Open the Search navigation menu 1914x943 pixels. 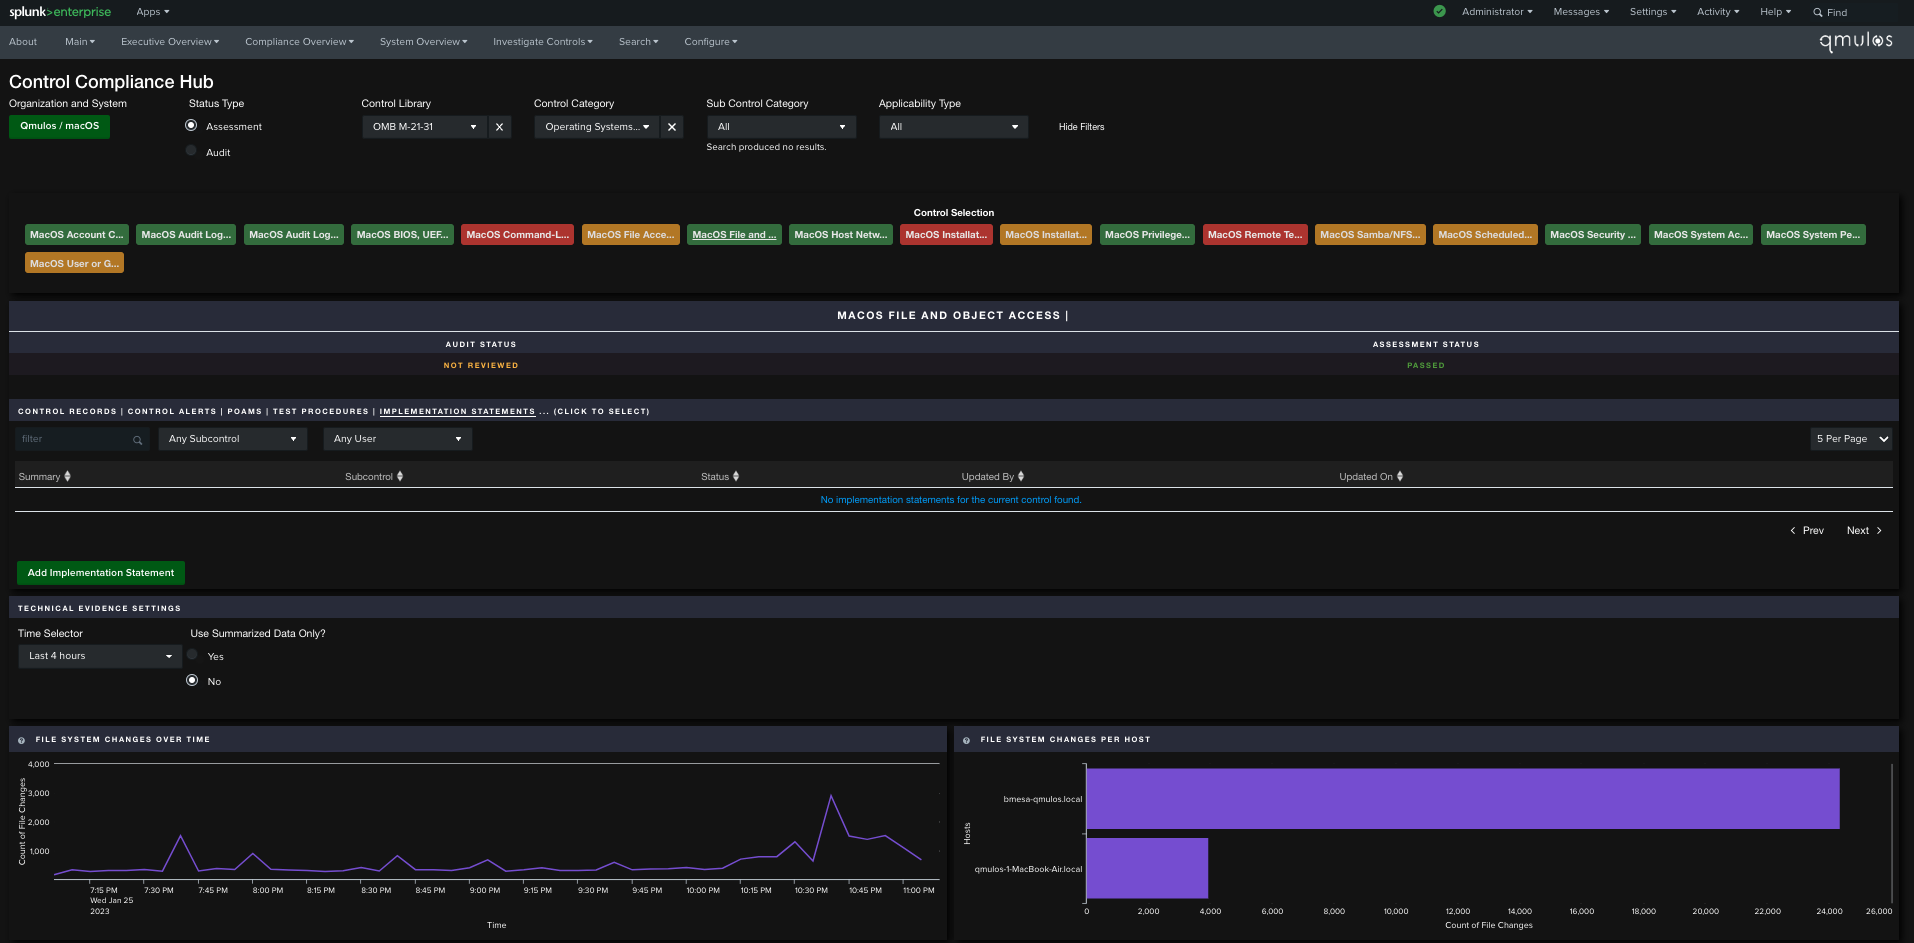point(638,42)
